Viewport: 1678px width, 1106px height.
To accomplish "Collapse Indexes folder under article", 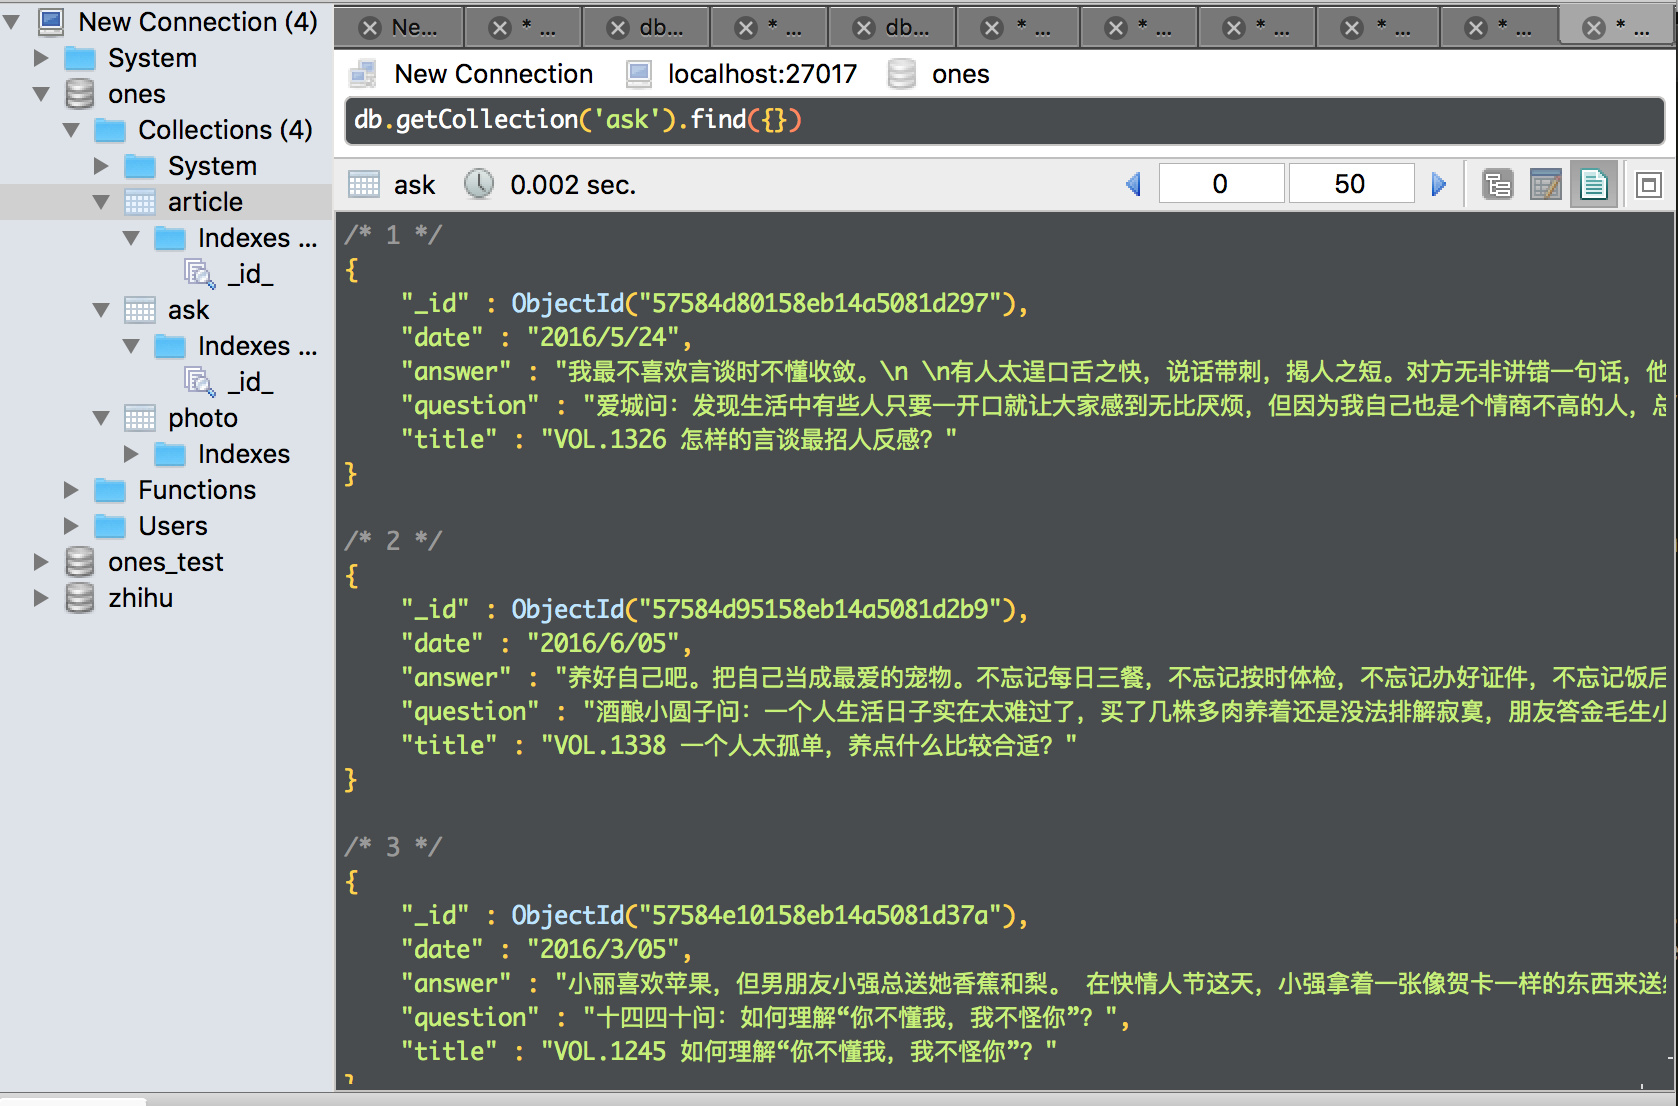I will tap(131, 238).
